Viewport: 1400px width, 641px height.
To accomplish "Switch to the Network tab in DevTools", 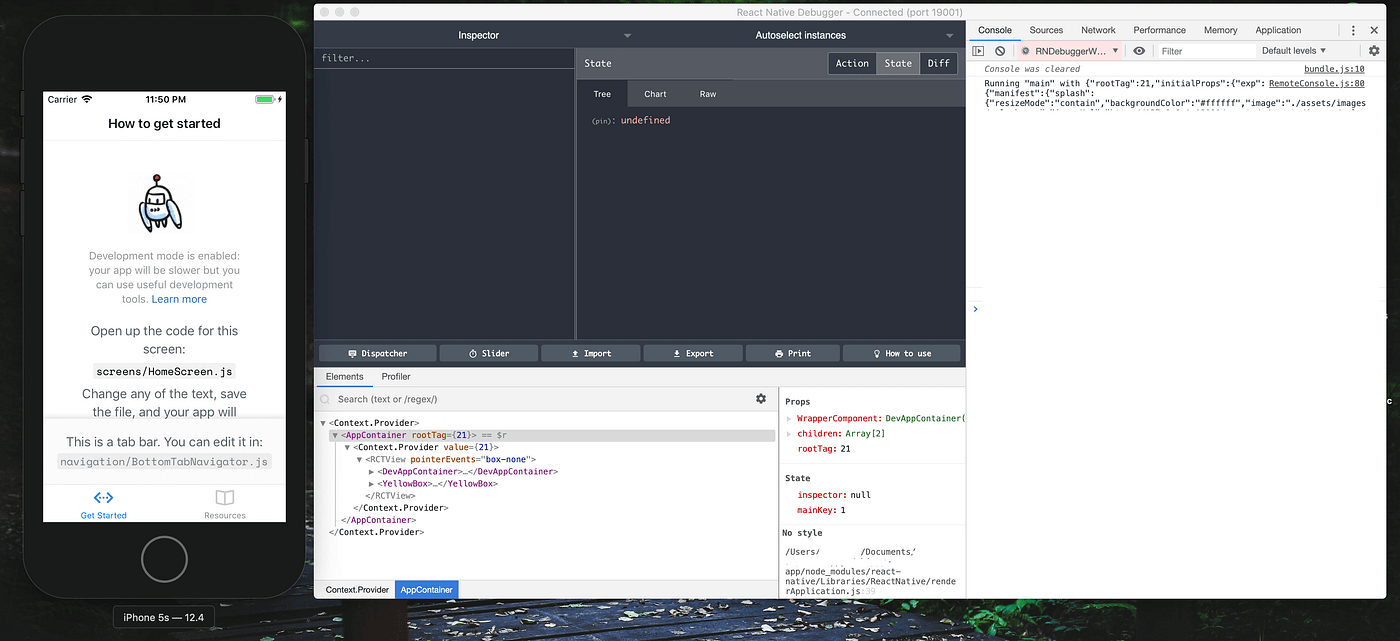I will pos(1098,30).
